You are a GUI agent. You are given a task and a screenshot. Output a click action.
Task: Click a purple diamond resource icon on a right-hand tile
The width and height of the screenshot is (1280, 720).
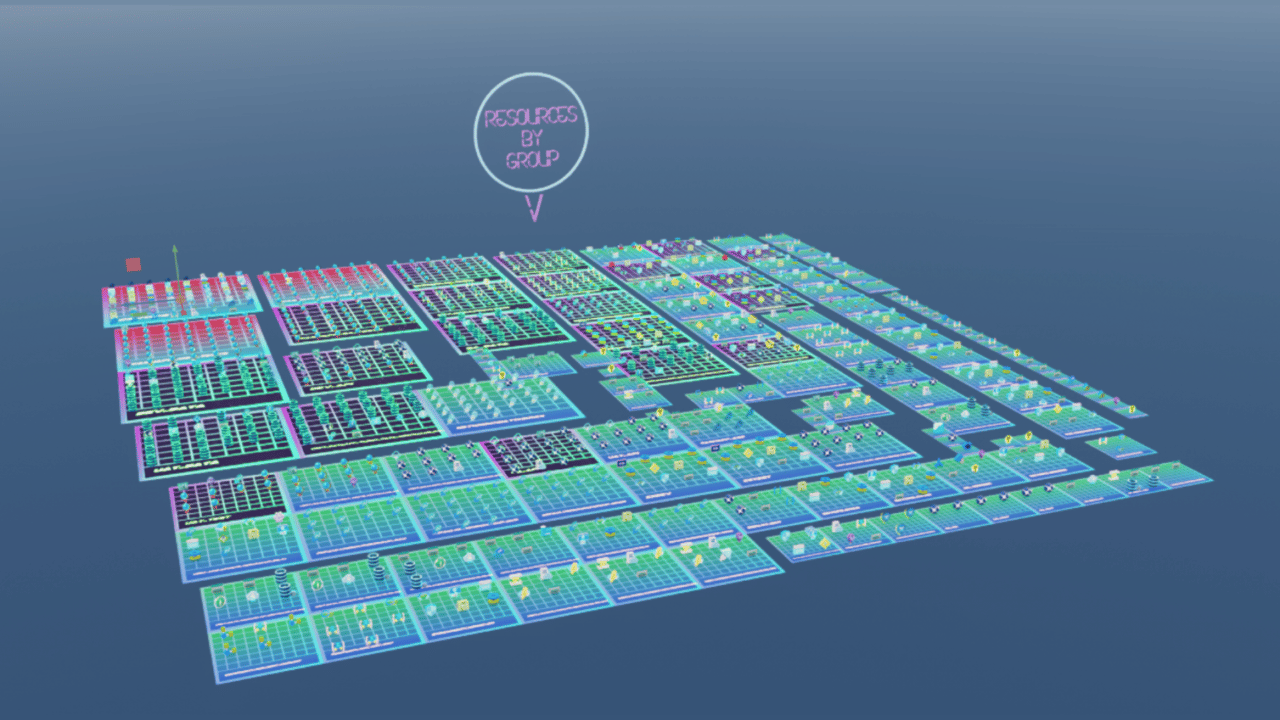click(980, 453)
